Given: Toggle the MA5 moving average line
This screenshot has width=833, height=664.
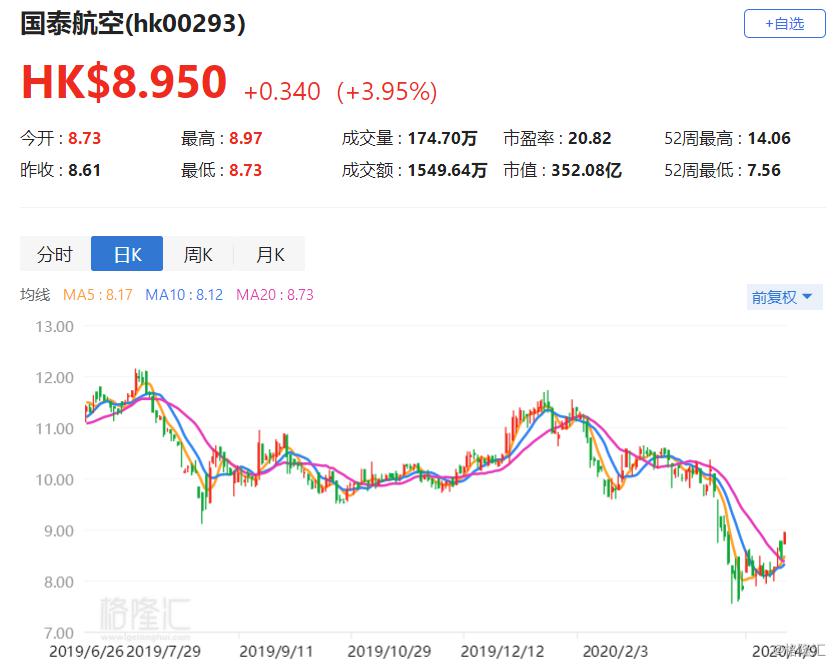Looking at the screenshot, I should (100, 297).
